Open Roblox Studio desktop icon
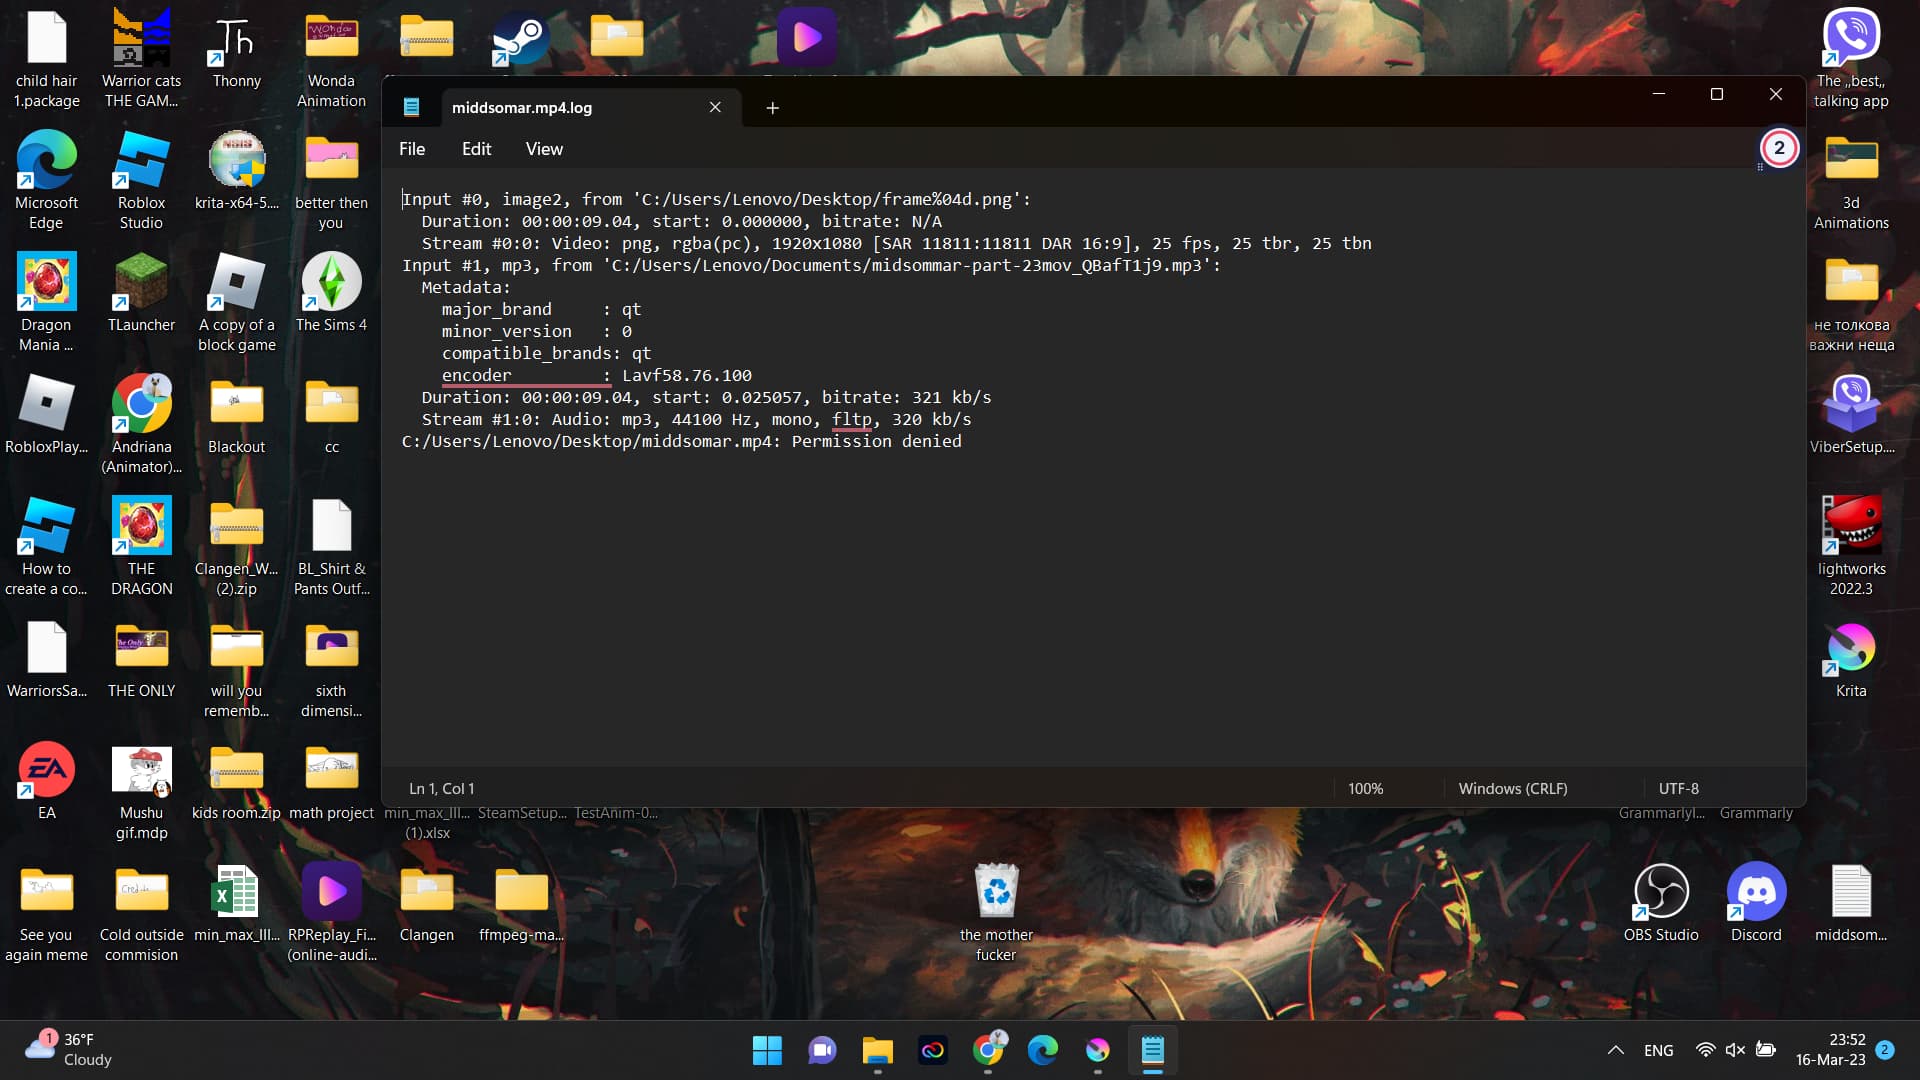 (141, 161)
